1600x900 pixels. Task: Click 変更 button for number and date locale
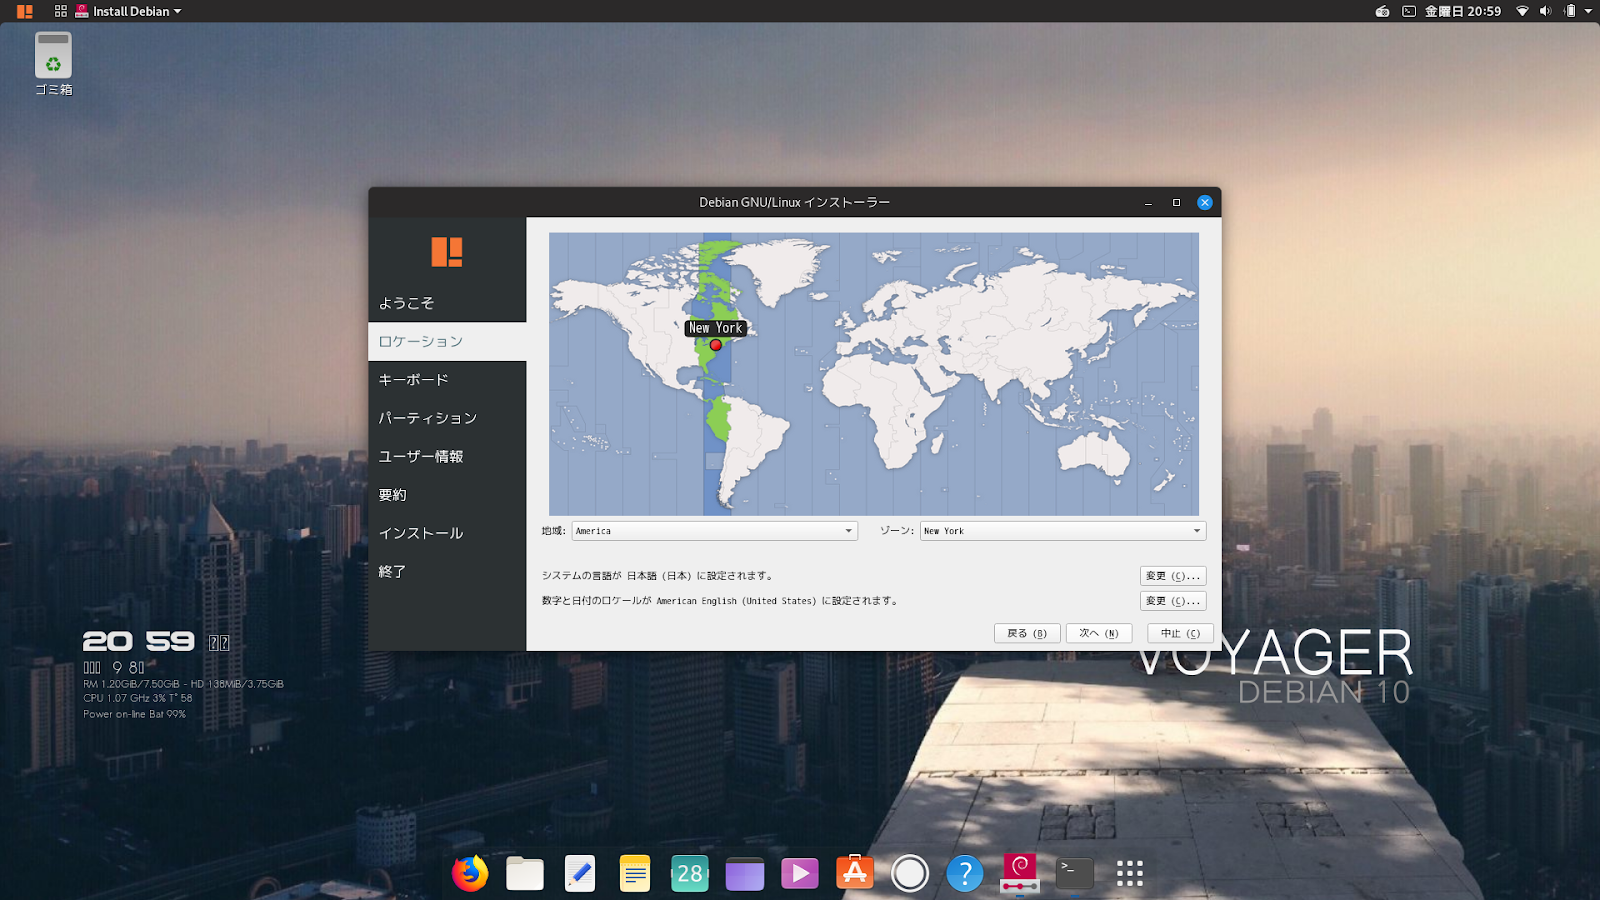click(1173, 601)
